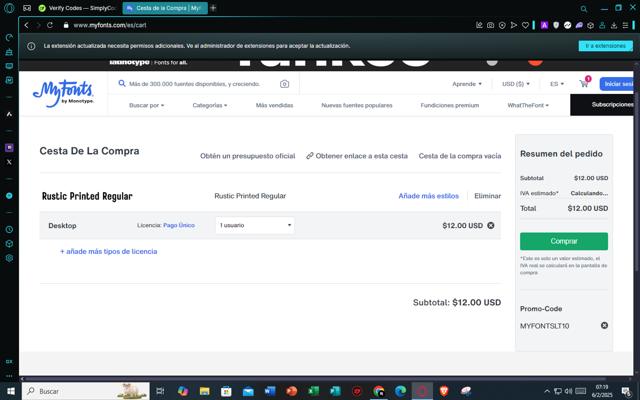Open File Explorer from the taskbar

(204, 391)
